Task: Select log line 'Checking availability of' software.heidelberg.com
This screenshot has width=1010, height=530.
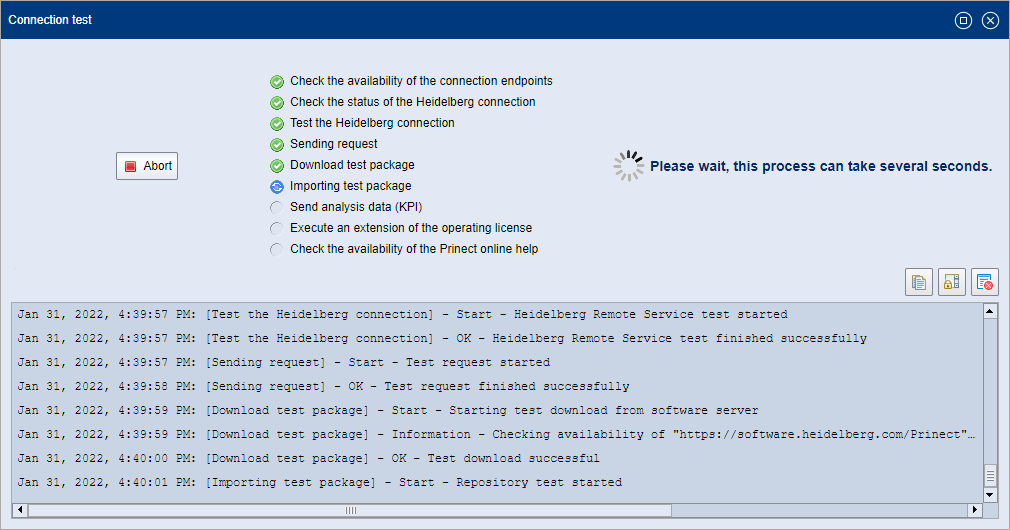Action: click(496, 434)
